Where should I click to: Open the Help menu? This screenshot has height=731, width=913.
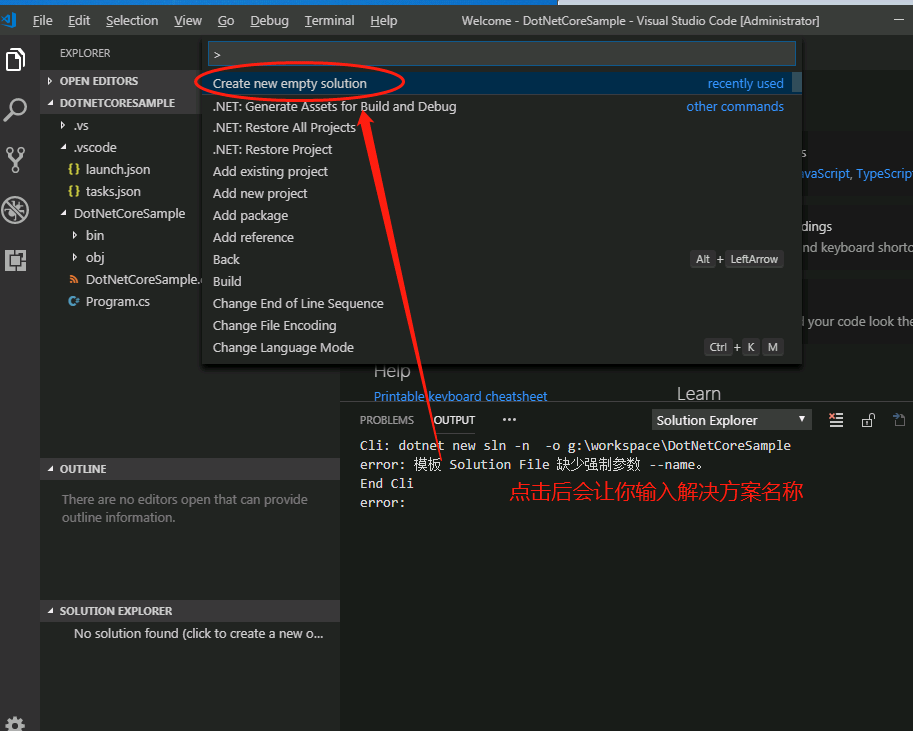coord(384,20)
